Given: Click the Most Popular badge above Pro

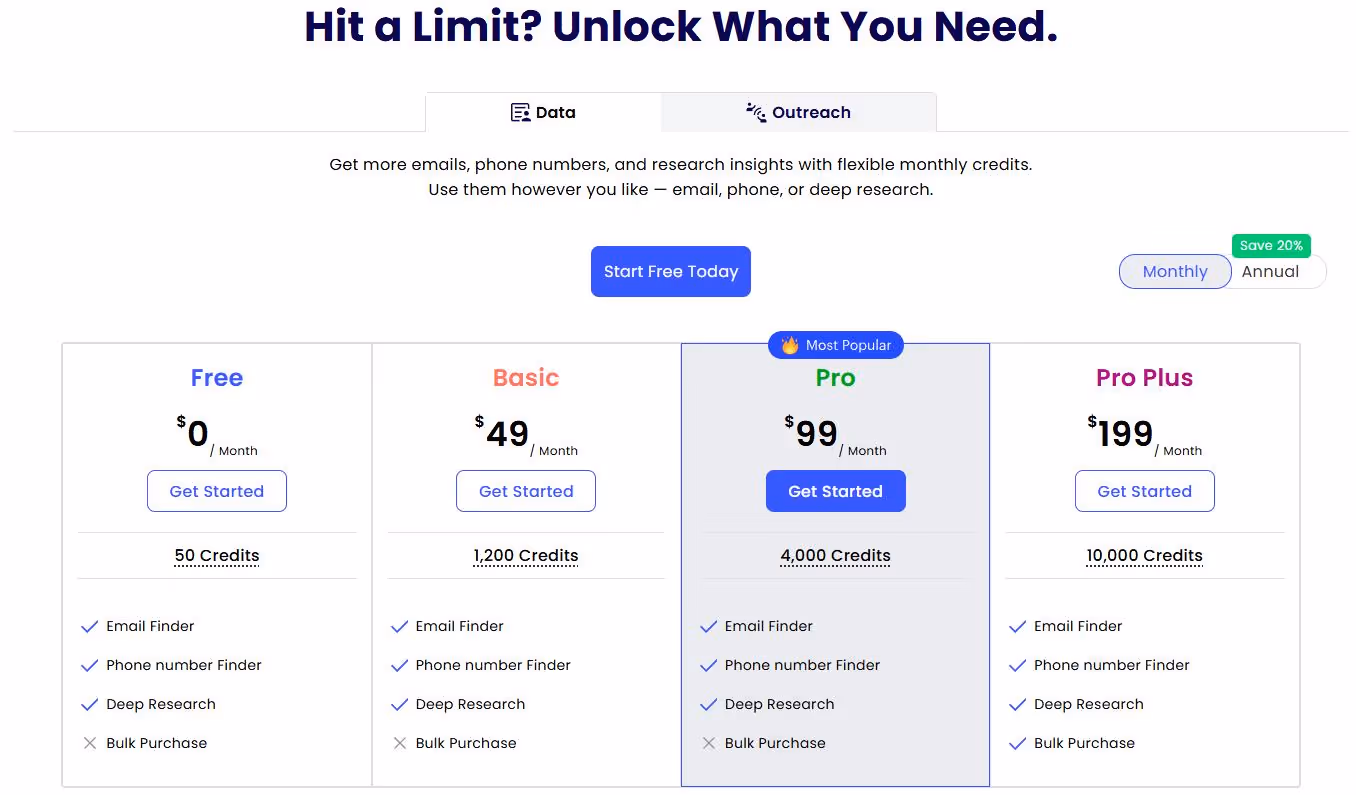Looking at the screenshot, I should pyautogui.click(x=835, y=345).
